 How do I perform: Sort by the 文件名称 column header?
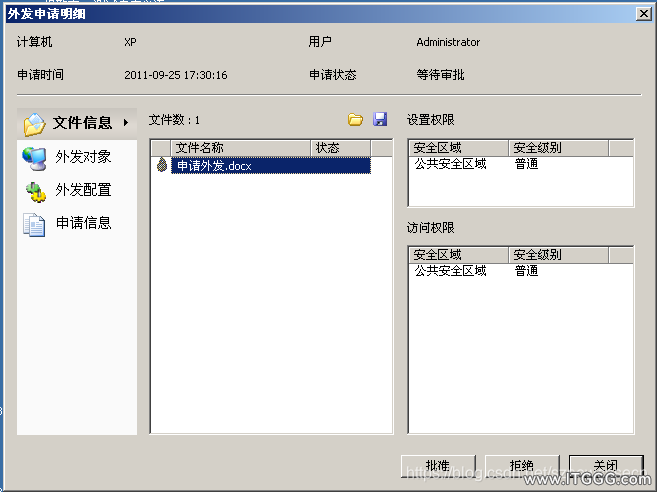pyautogui.click(x=241, y=148)
